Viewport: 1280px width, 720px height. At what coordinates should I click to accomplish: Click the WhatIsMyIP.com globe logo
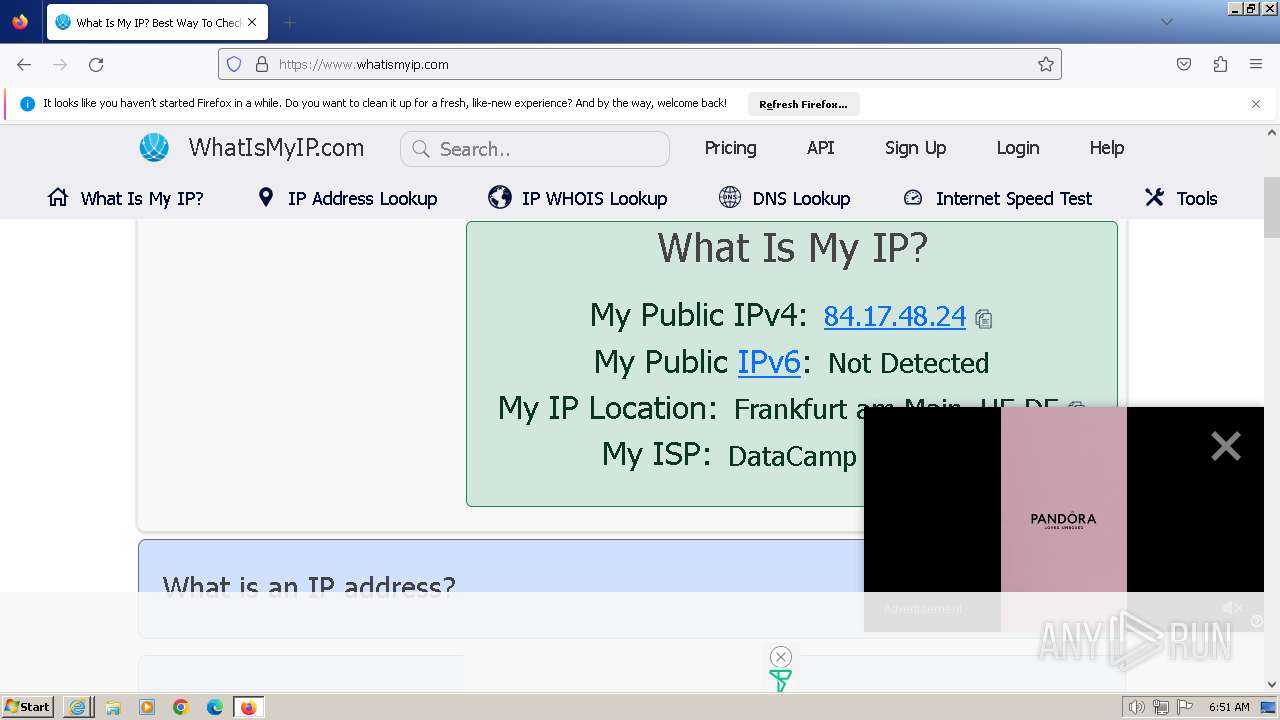click(154, 148)
